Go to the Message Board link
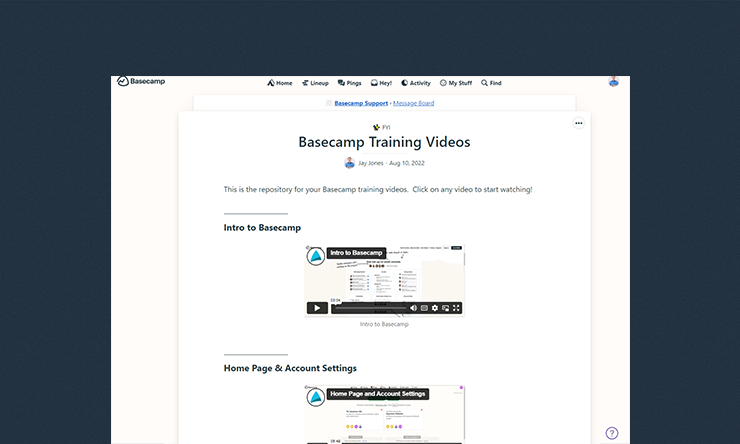This screenshot has height=444, width=740. click(413, 103)
